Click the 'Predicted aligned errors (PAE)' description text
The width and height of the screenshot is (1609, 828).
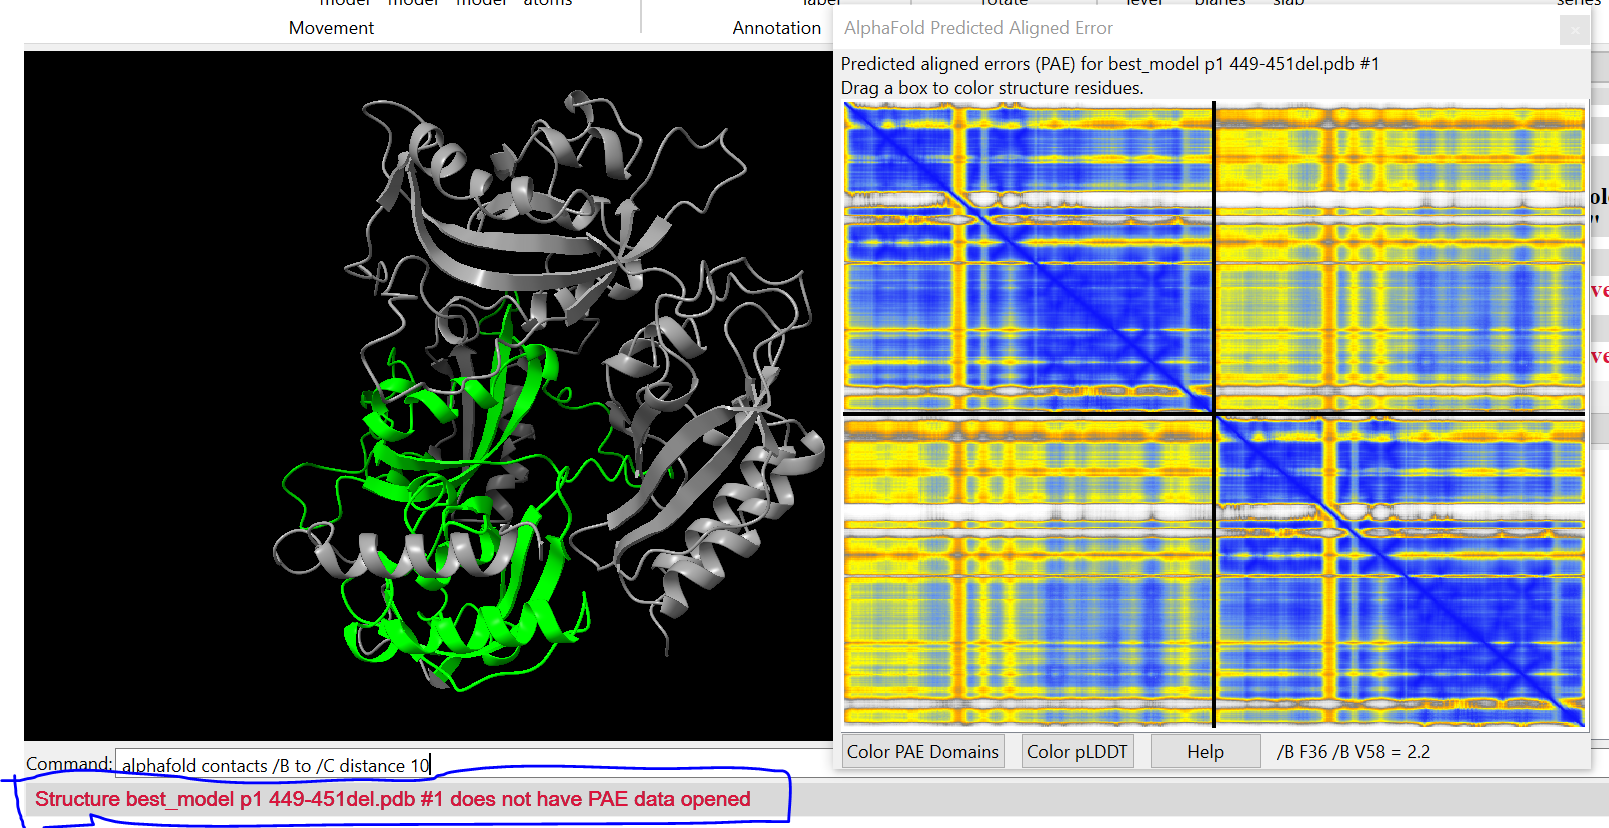pos(1109,64)
